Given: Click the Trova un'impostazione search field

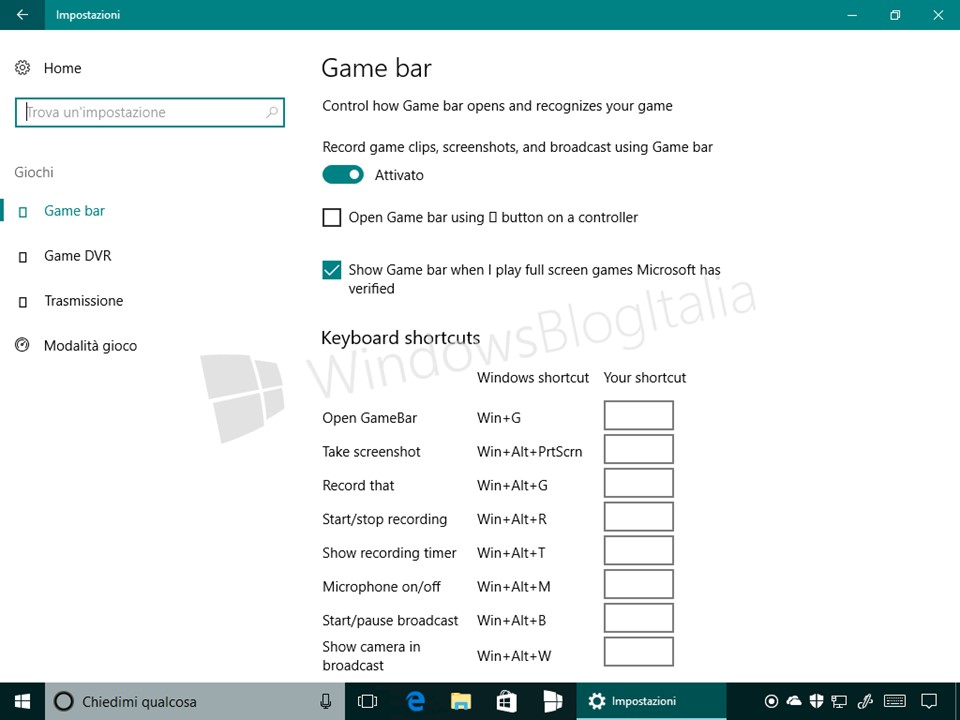Looking at the screenshot, I should point(150,112).
